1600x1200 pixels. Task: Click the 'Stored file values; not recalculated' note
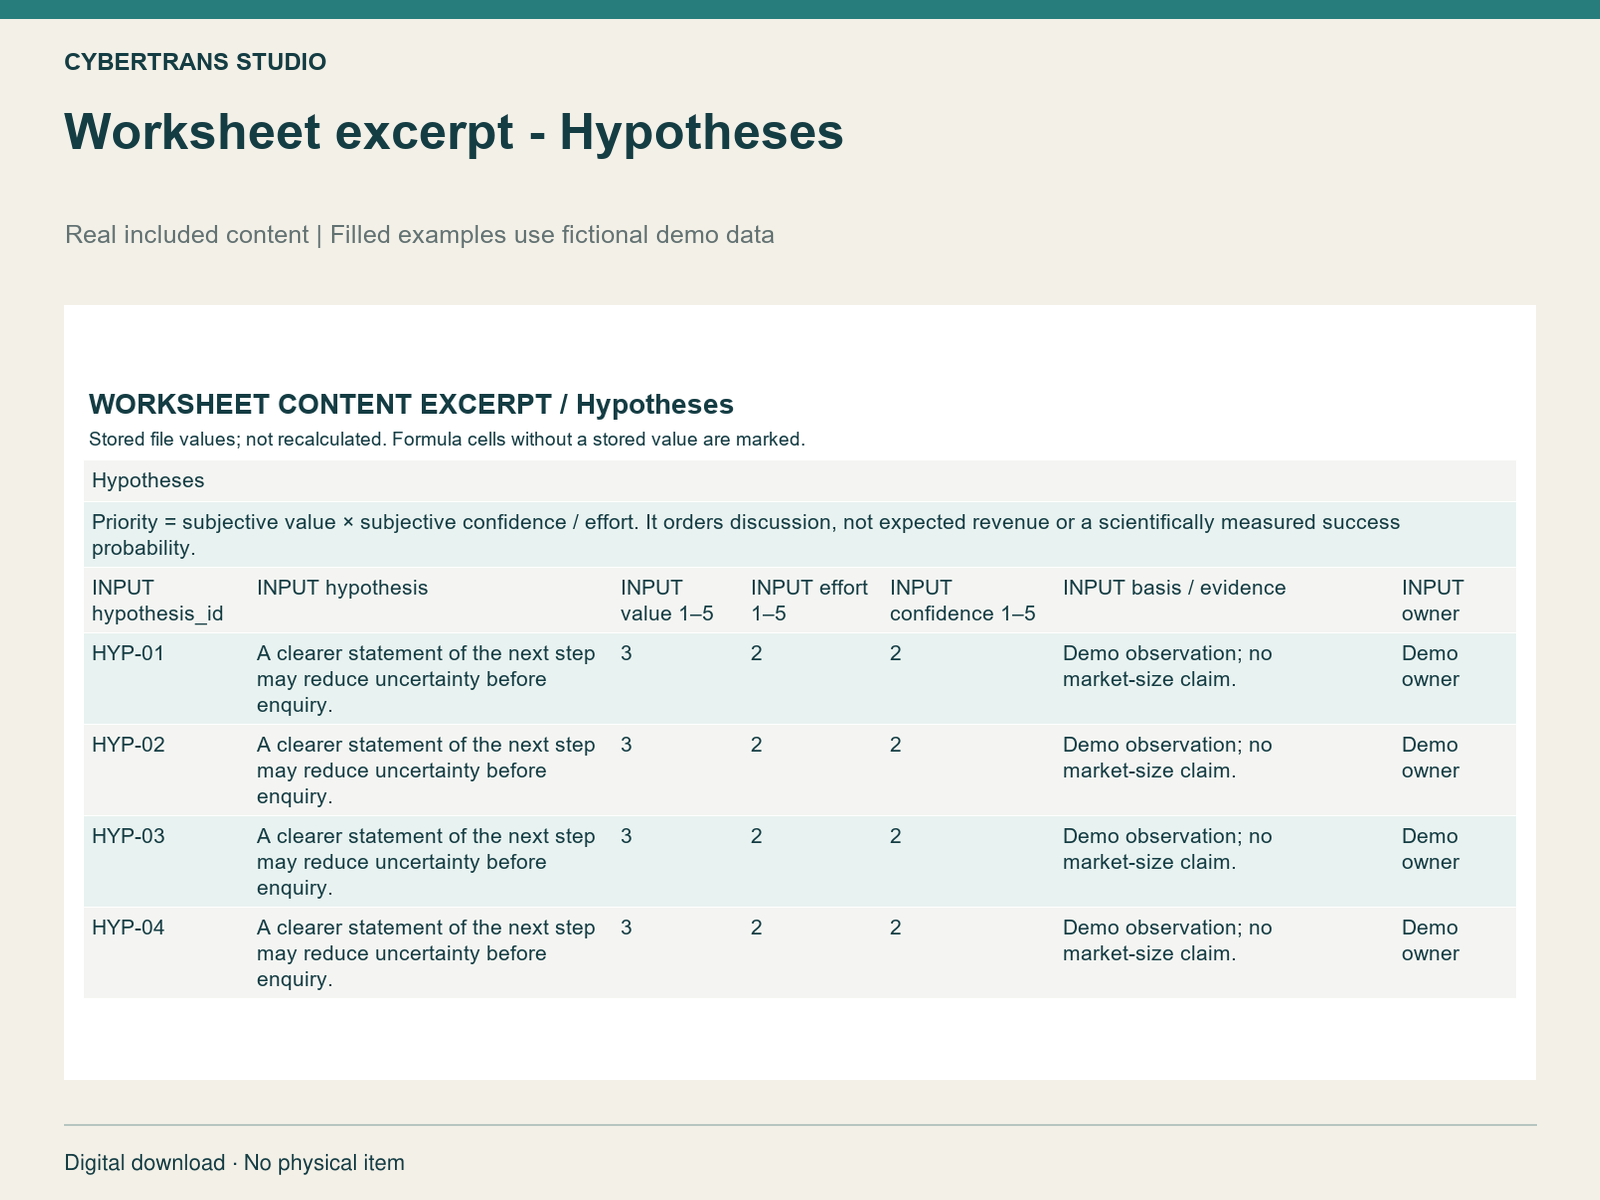tap(447, 439)
